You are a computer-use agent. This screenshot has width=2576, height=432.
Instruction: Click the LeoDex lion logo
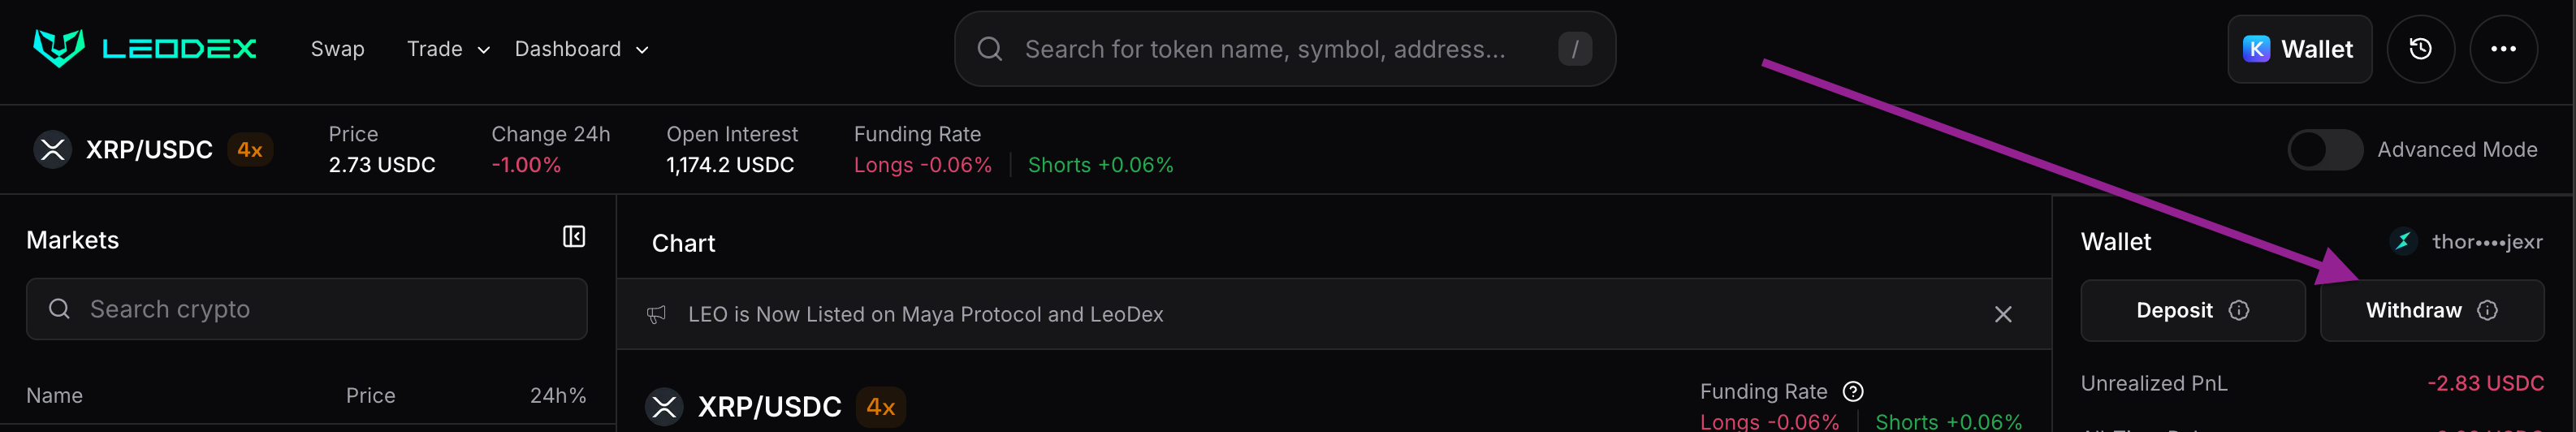[59, 48]
